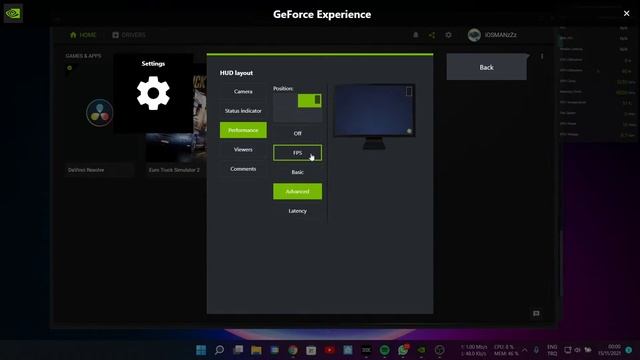Click the monitor preview image

374,116
